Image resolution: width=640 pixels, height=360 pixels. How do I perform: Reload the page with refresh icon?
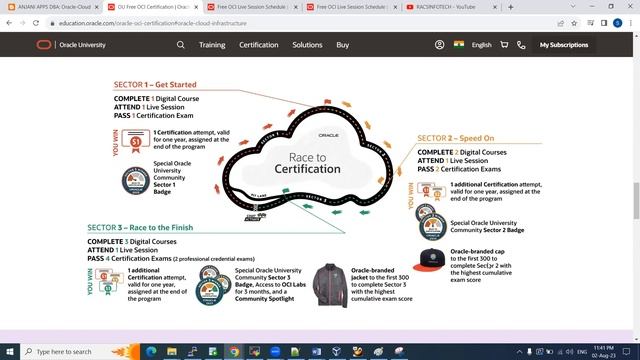pyautogui.click(x=36, y=23)
